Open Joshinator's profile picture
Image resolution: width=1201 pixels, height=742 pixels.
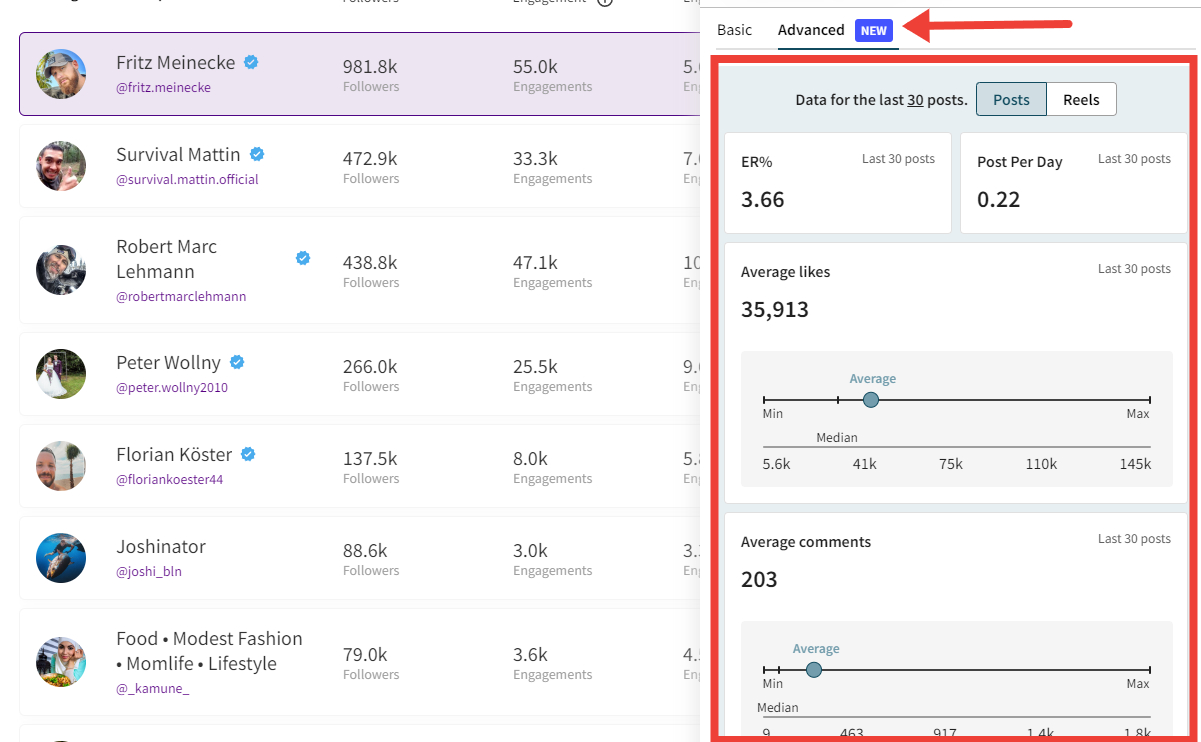click(61, 558)
